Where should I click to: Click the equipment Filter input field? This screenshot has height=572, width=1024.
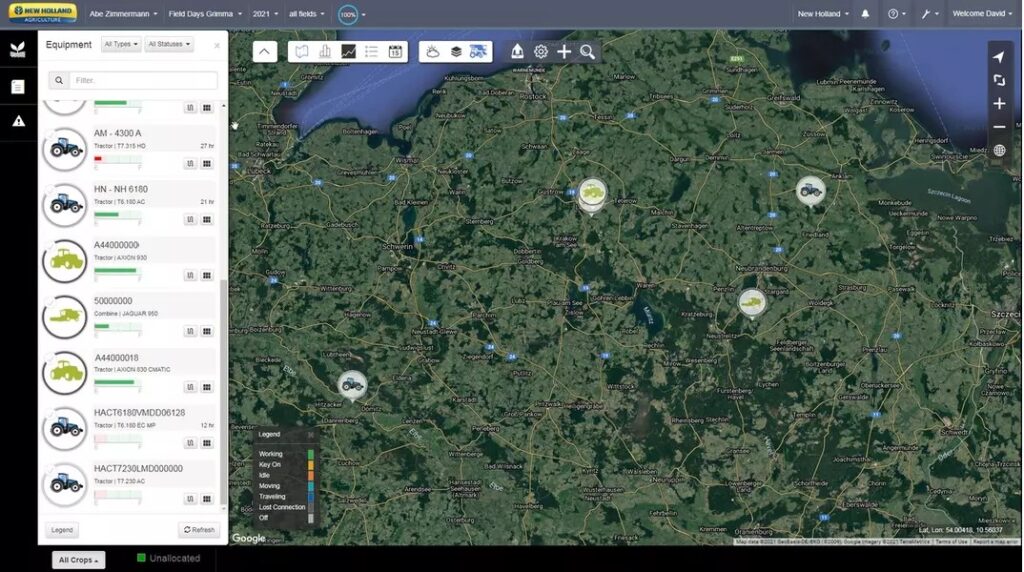point(143,80)
